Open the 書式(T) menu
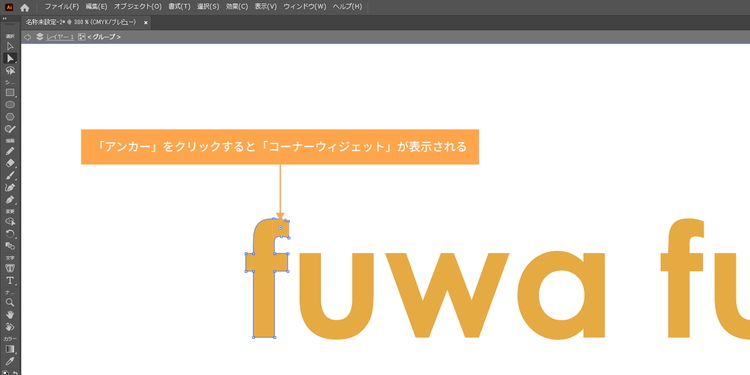Image resolution: width=750 pixels, height=375 pixels. coord(179,7)
